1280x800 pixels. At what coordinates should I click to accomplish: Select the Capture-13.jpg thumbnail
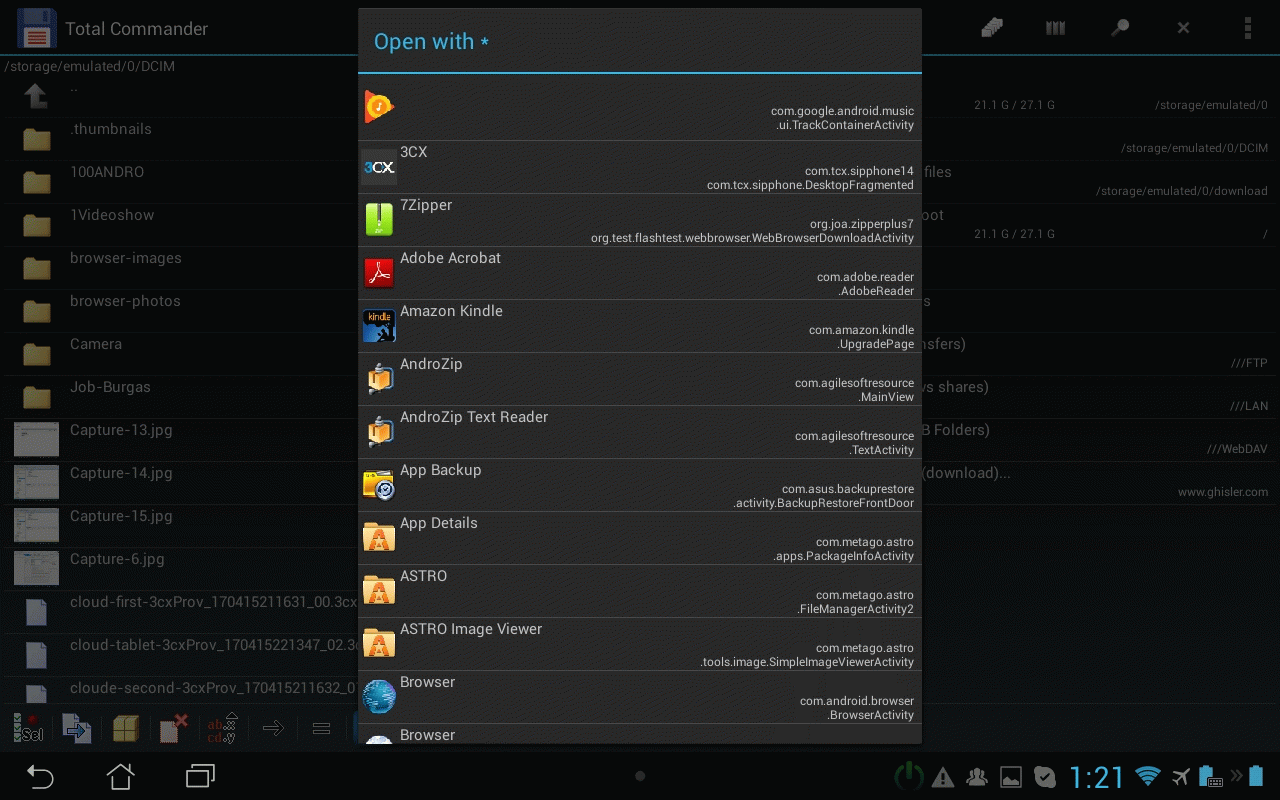[x=36, y=439]
